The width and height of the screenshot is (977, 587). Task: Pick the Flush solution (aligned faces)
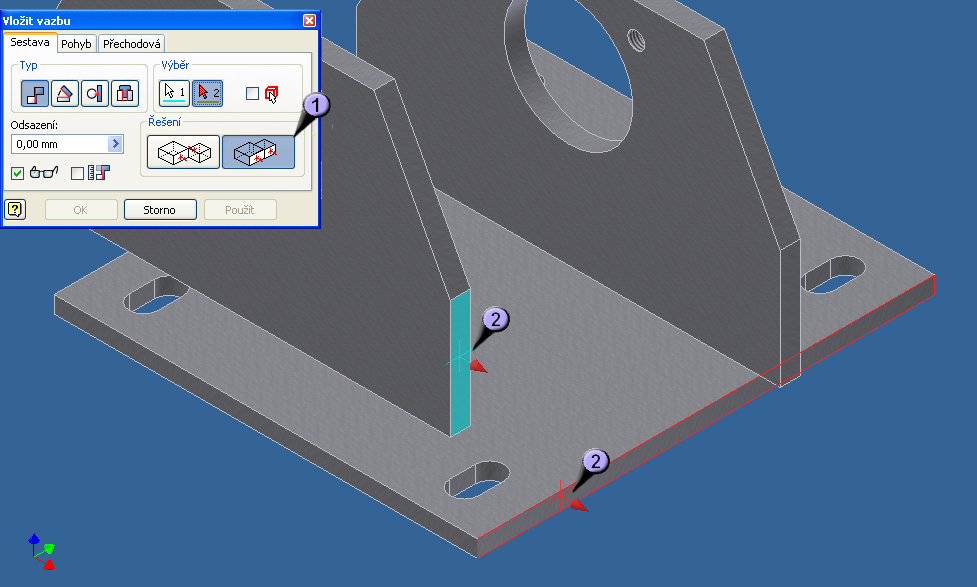[258, 152]
